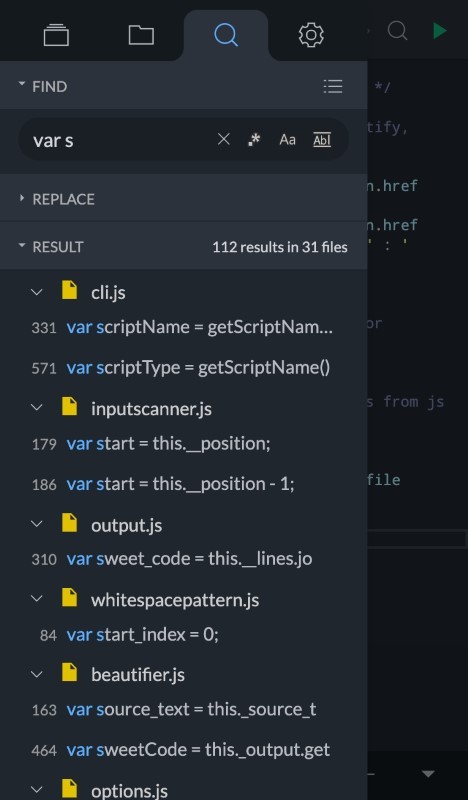
Task: Click the editor search magnifier icon
Action: click(397, 31)
